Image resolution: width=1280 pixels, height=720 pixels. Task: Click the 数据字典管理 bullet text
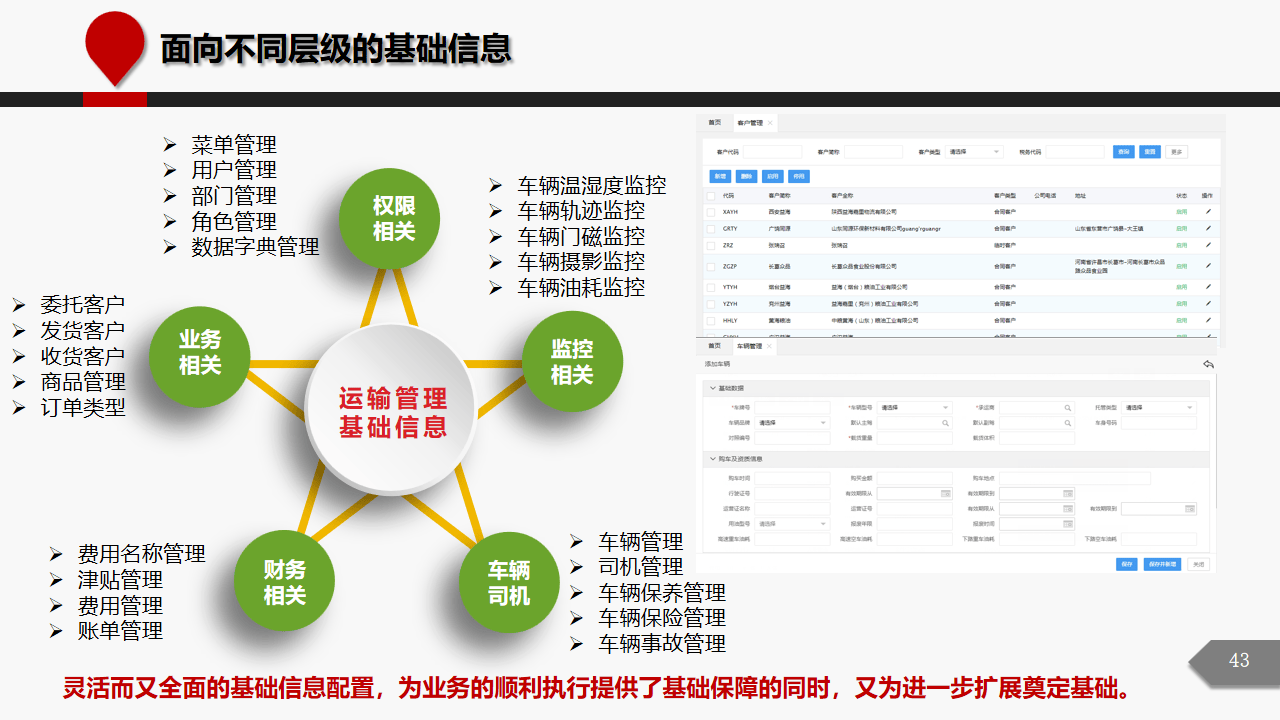255,247
